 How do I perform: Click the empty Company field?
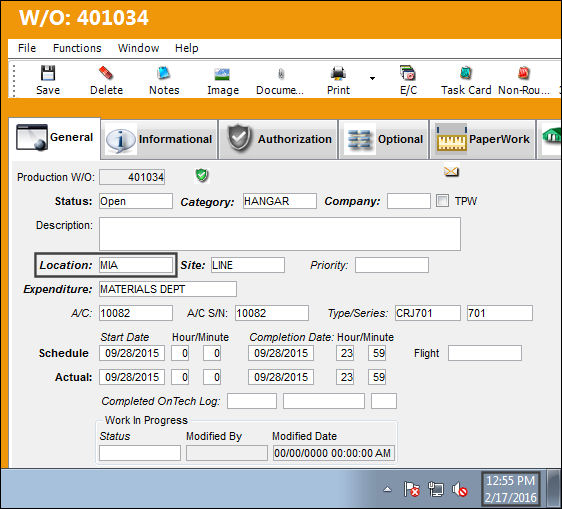coord(409,201)
